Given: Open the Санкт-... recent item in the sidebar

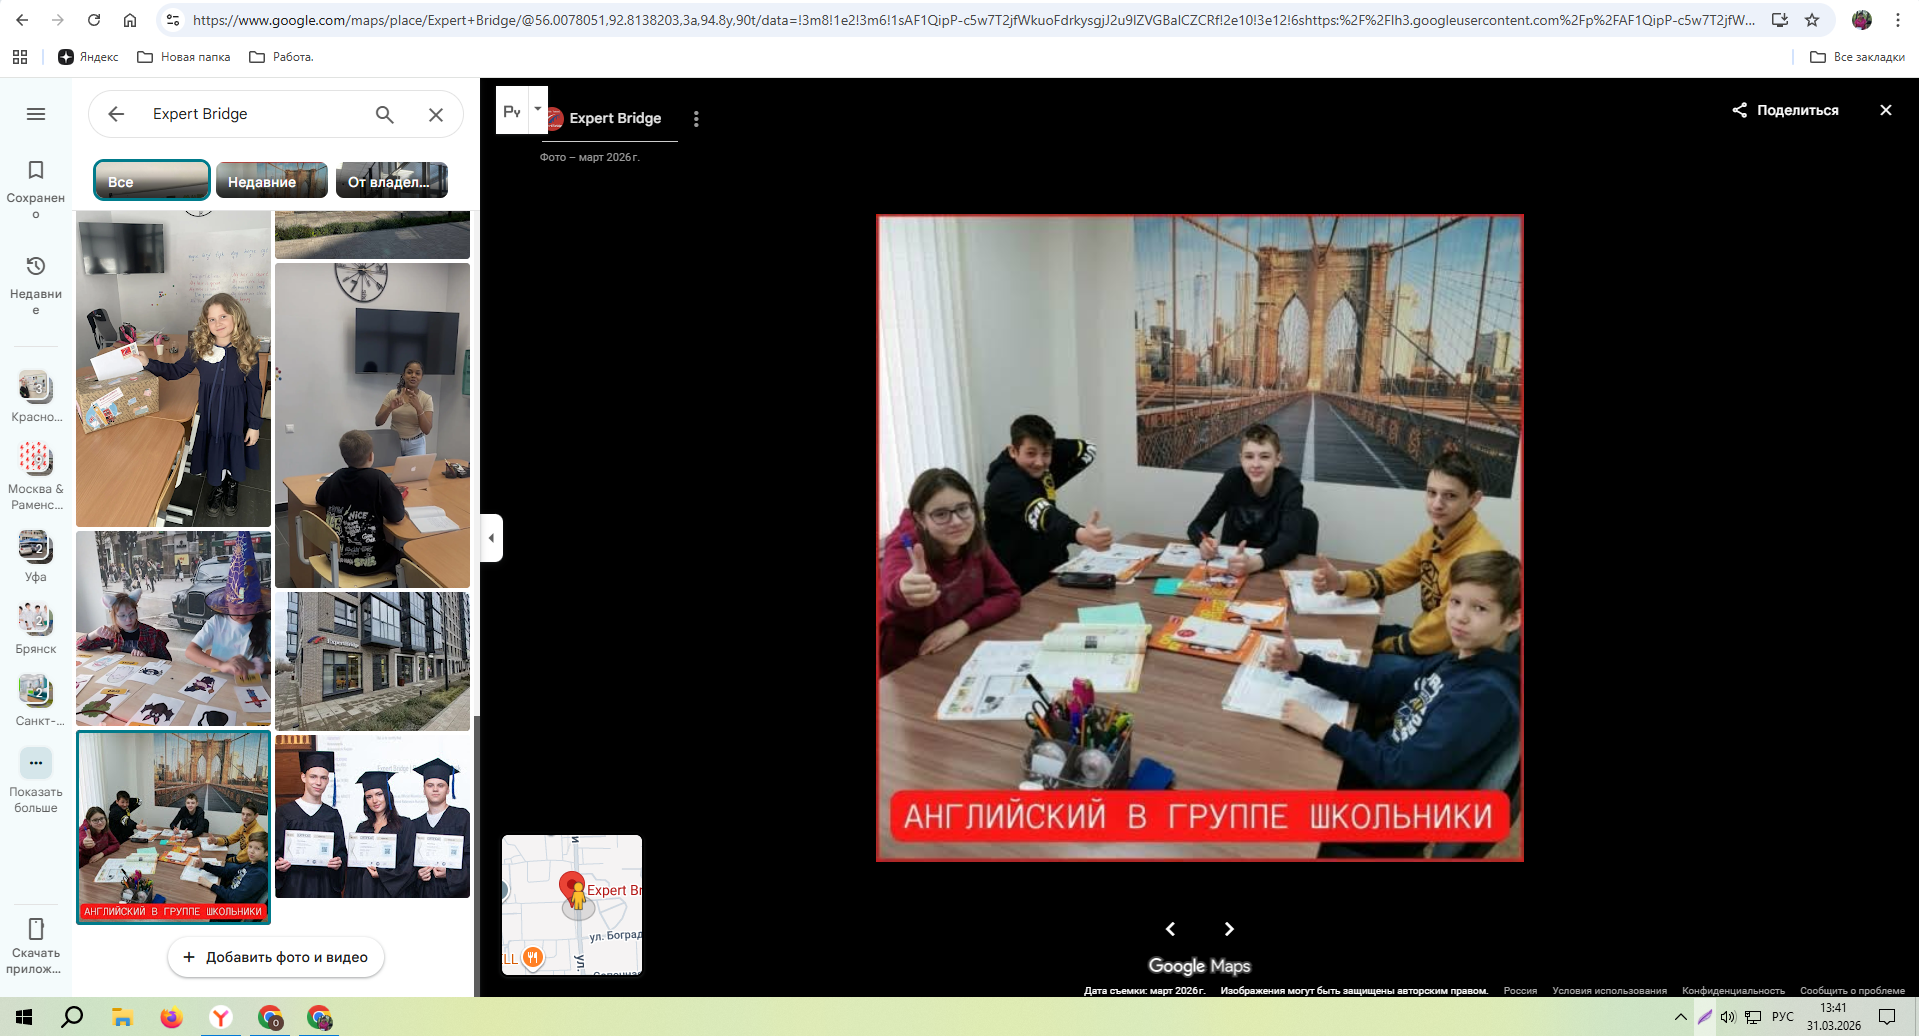Looking at the screenshot, I should point(36,700).
